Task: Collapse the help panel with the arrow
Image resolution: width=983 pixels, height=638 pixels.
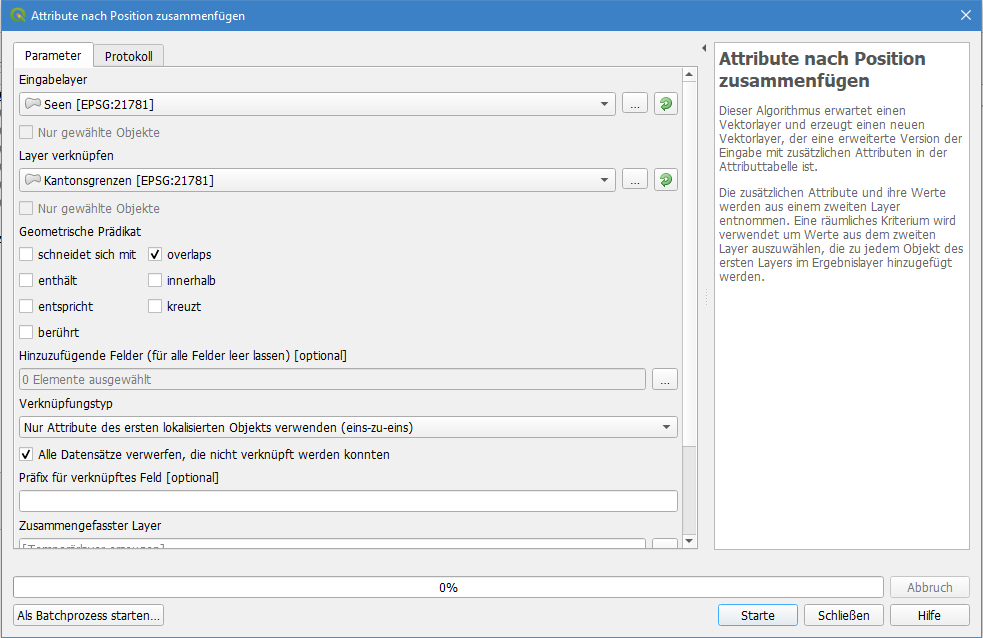Action: [x=704, y=48]
